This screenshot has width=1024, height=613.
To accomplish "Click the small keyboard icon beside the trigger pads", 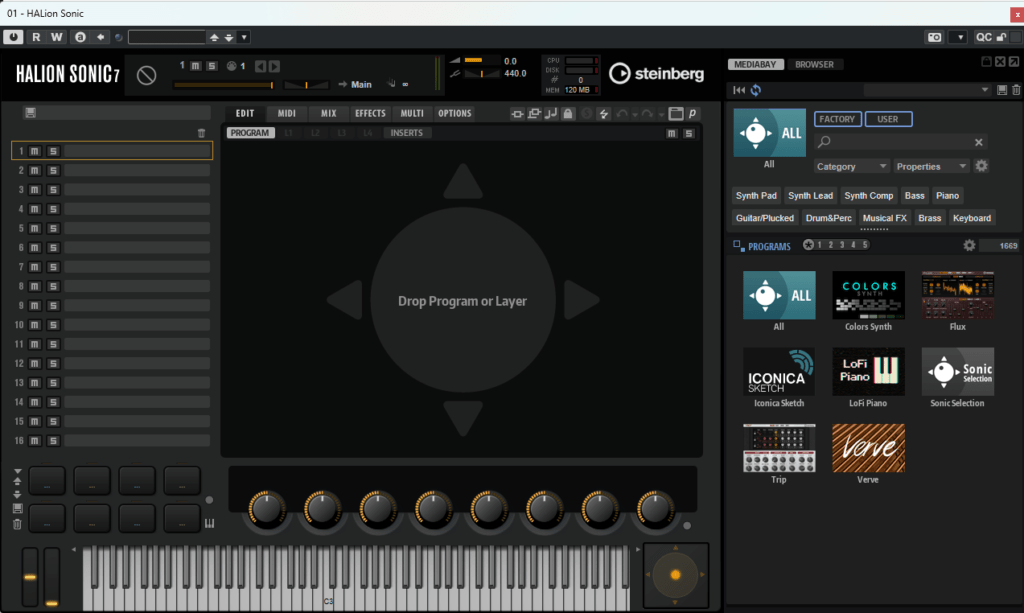I will [x=209, y=523].
